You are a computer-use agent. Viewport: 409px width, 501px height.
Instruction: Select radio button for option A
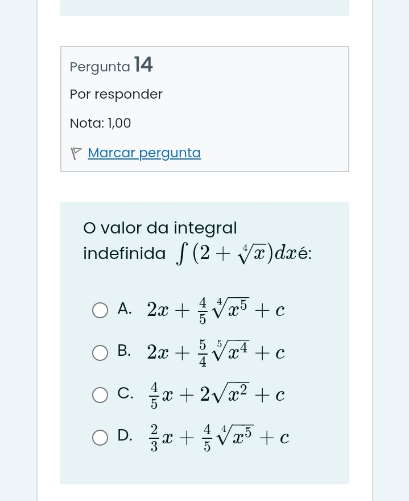[100, 310]
